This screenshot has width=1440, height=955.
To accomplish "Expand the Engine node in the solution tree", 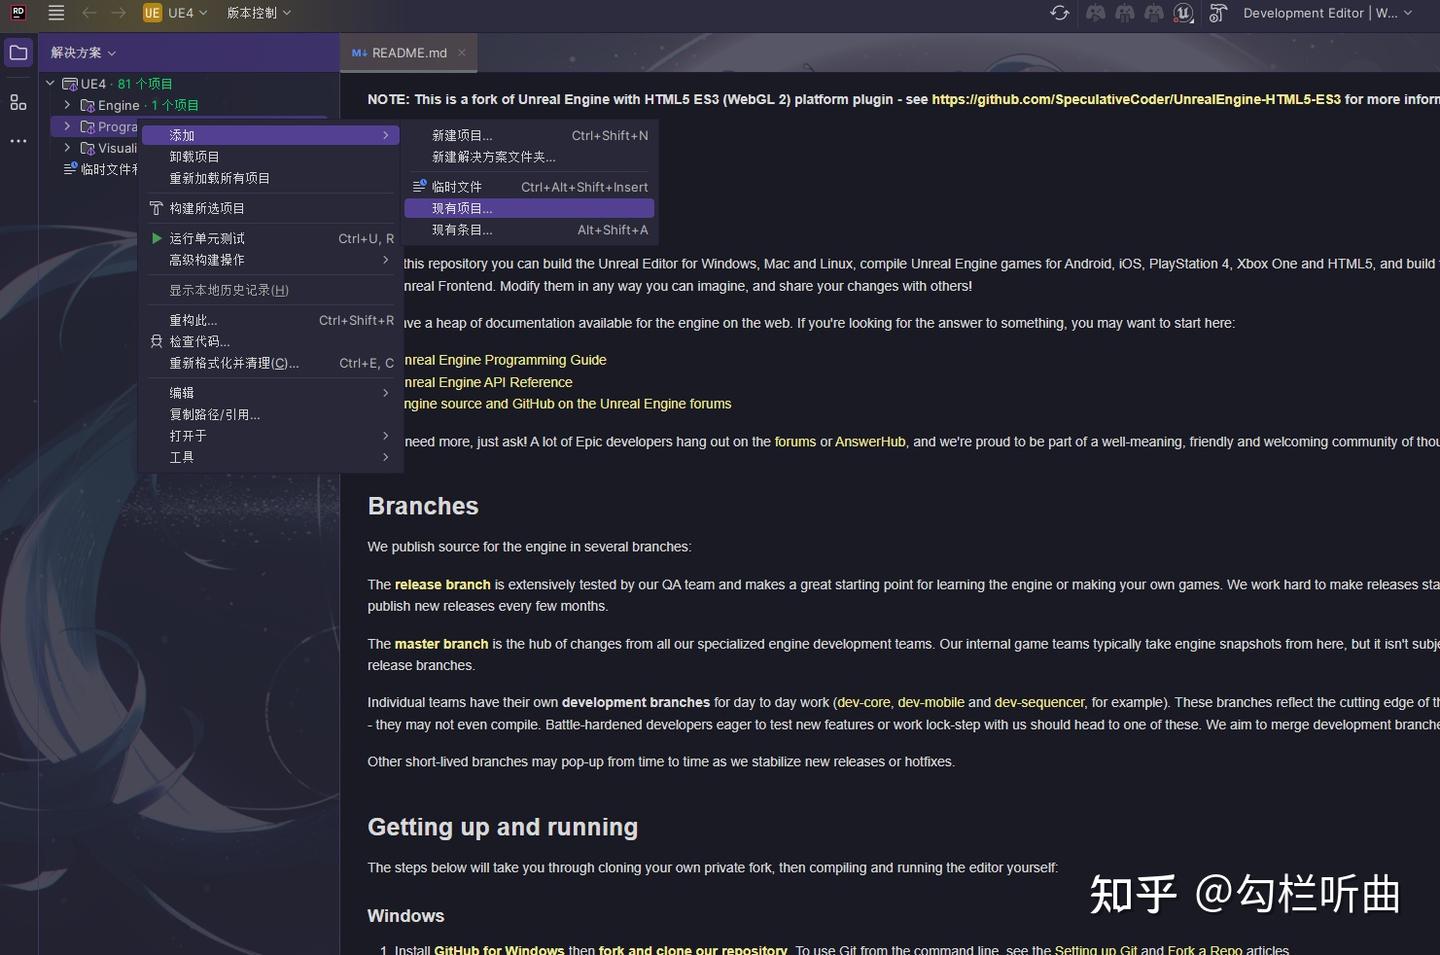I will pos(66,105).
